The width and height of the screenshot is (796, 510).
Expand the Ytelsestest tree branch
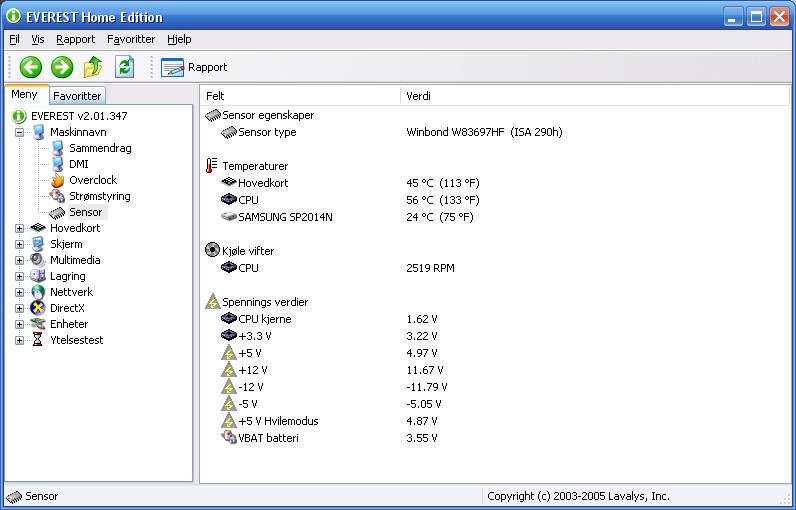pyautogui.click(x=19, y=341)
